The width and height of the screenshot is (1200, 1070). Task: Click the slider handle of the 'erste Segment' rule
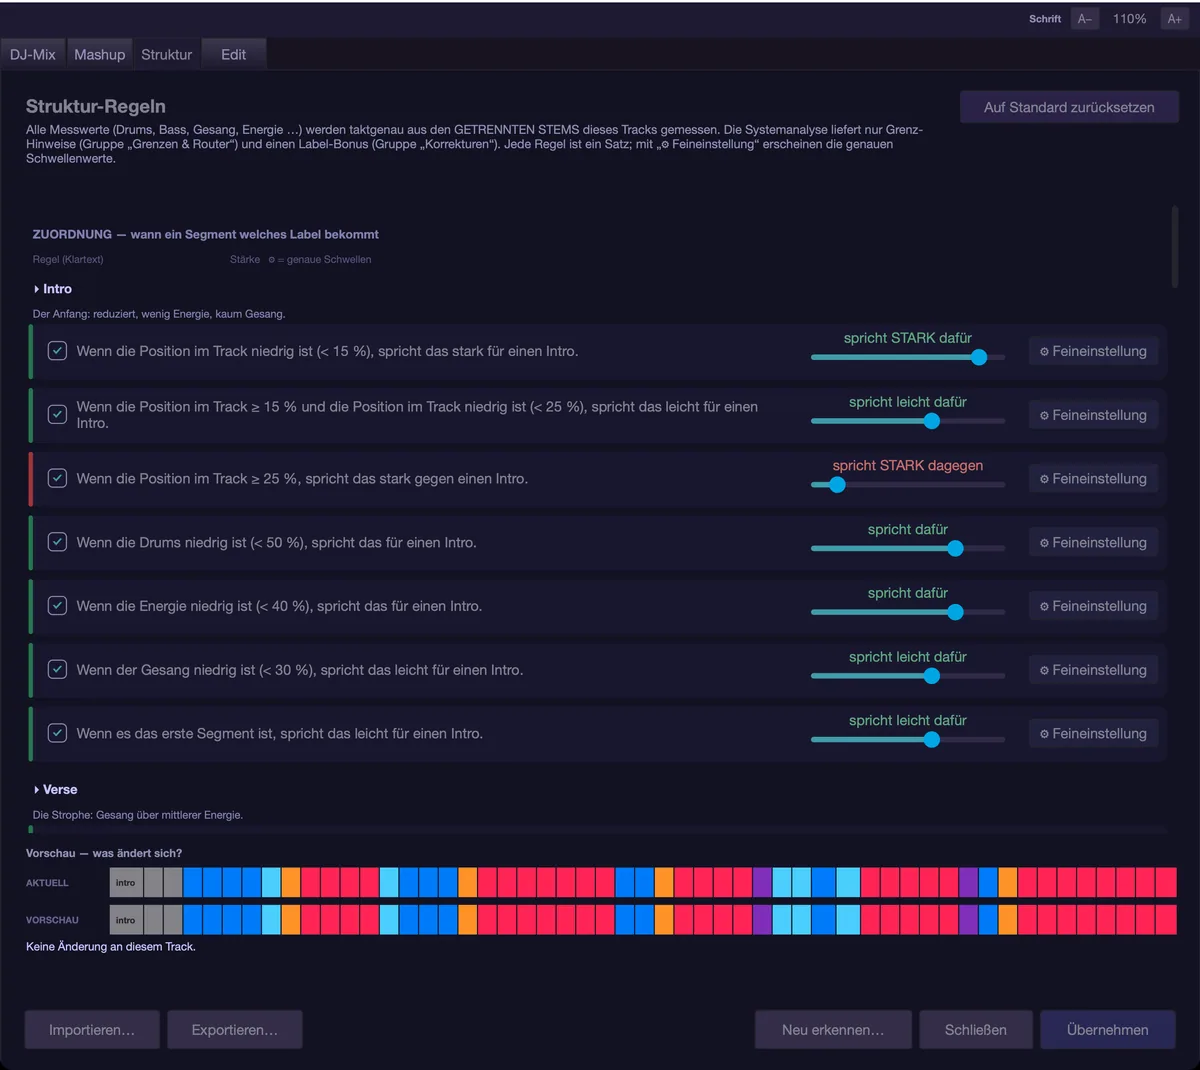pyautogui.click(x=932, y=740)
